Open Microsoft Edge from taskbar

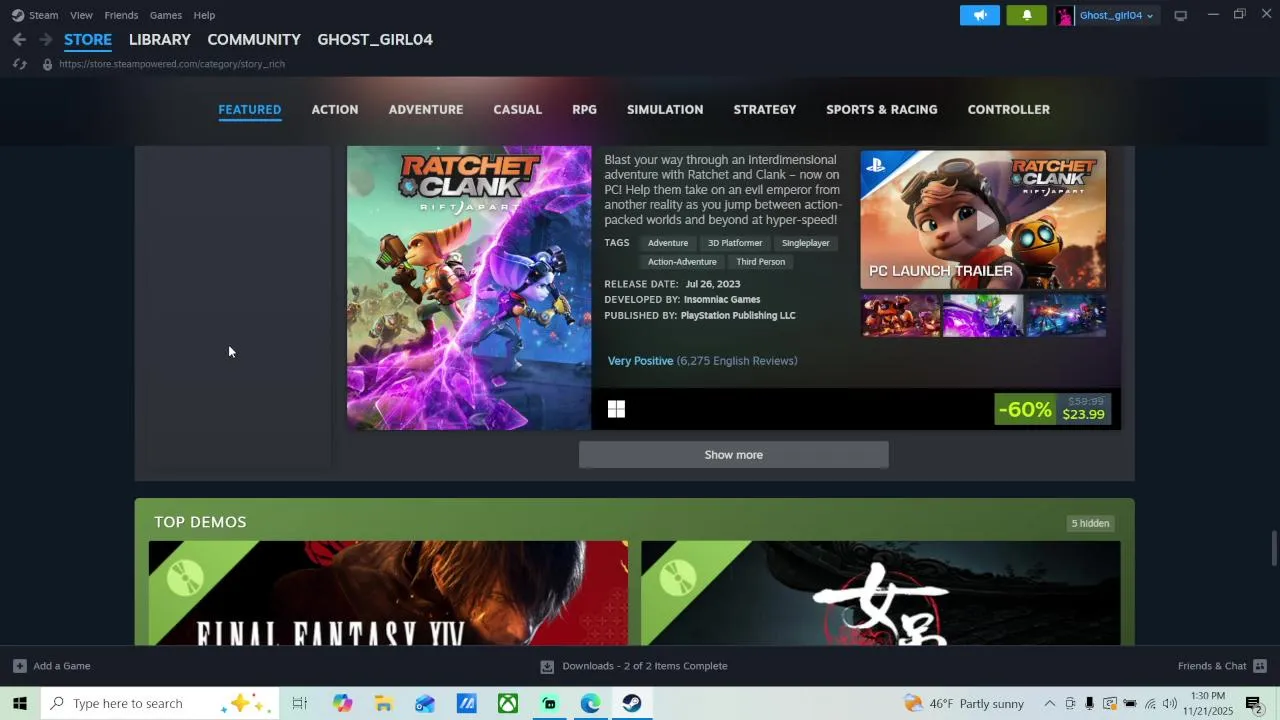(591, 703)
